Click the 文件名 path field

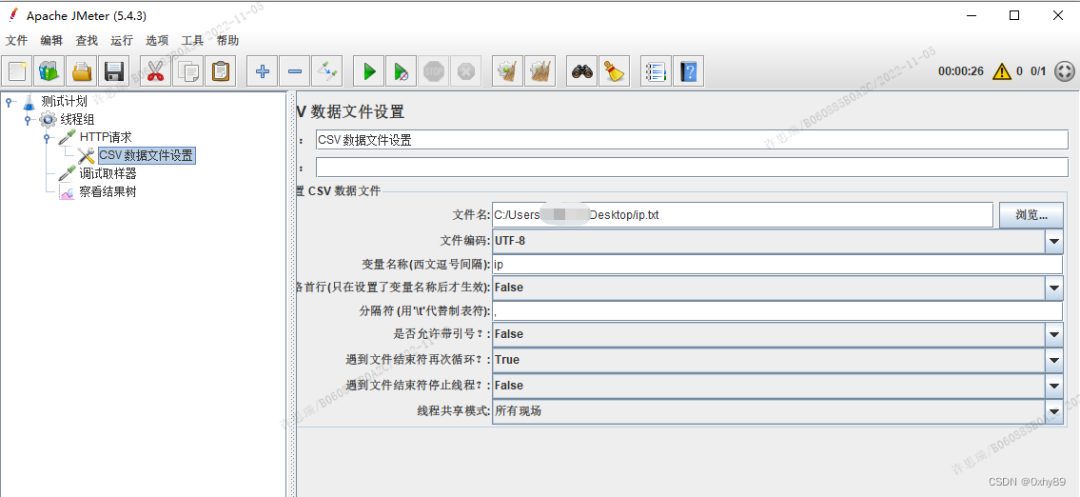click(742, 215)
